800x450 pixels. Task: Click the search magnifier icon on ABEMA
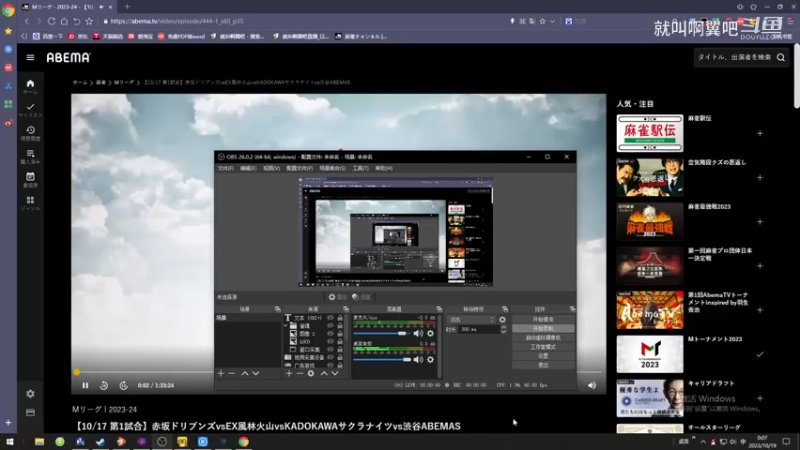click(781, 58)
